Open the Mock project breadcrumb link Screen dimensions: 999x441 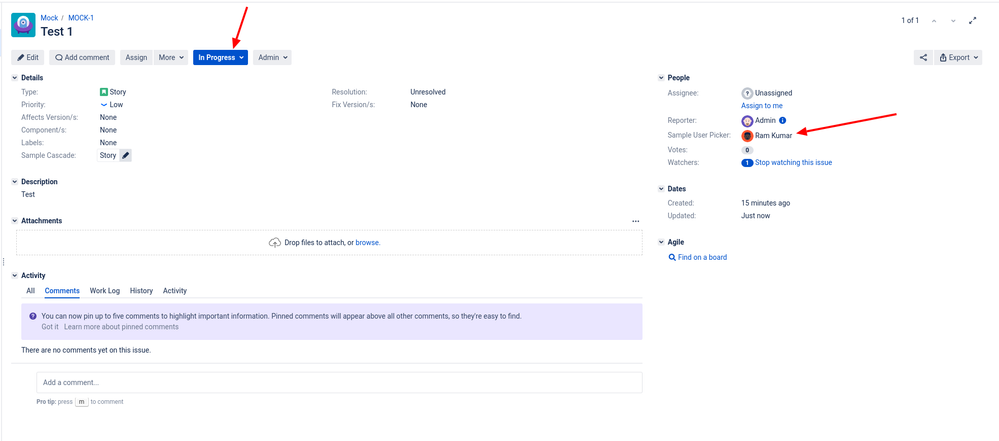coord(49,18)
